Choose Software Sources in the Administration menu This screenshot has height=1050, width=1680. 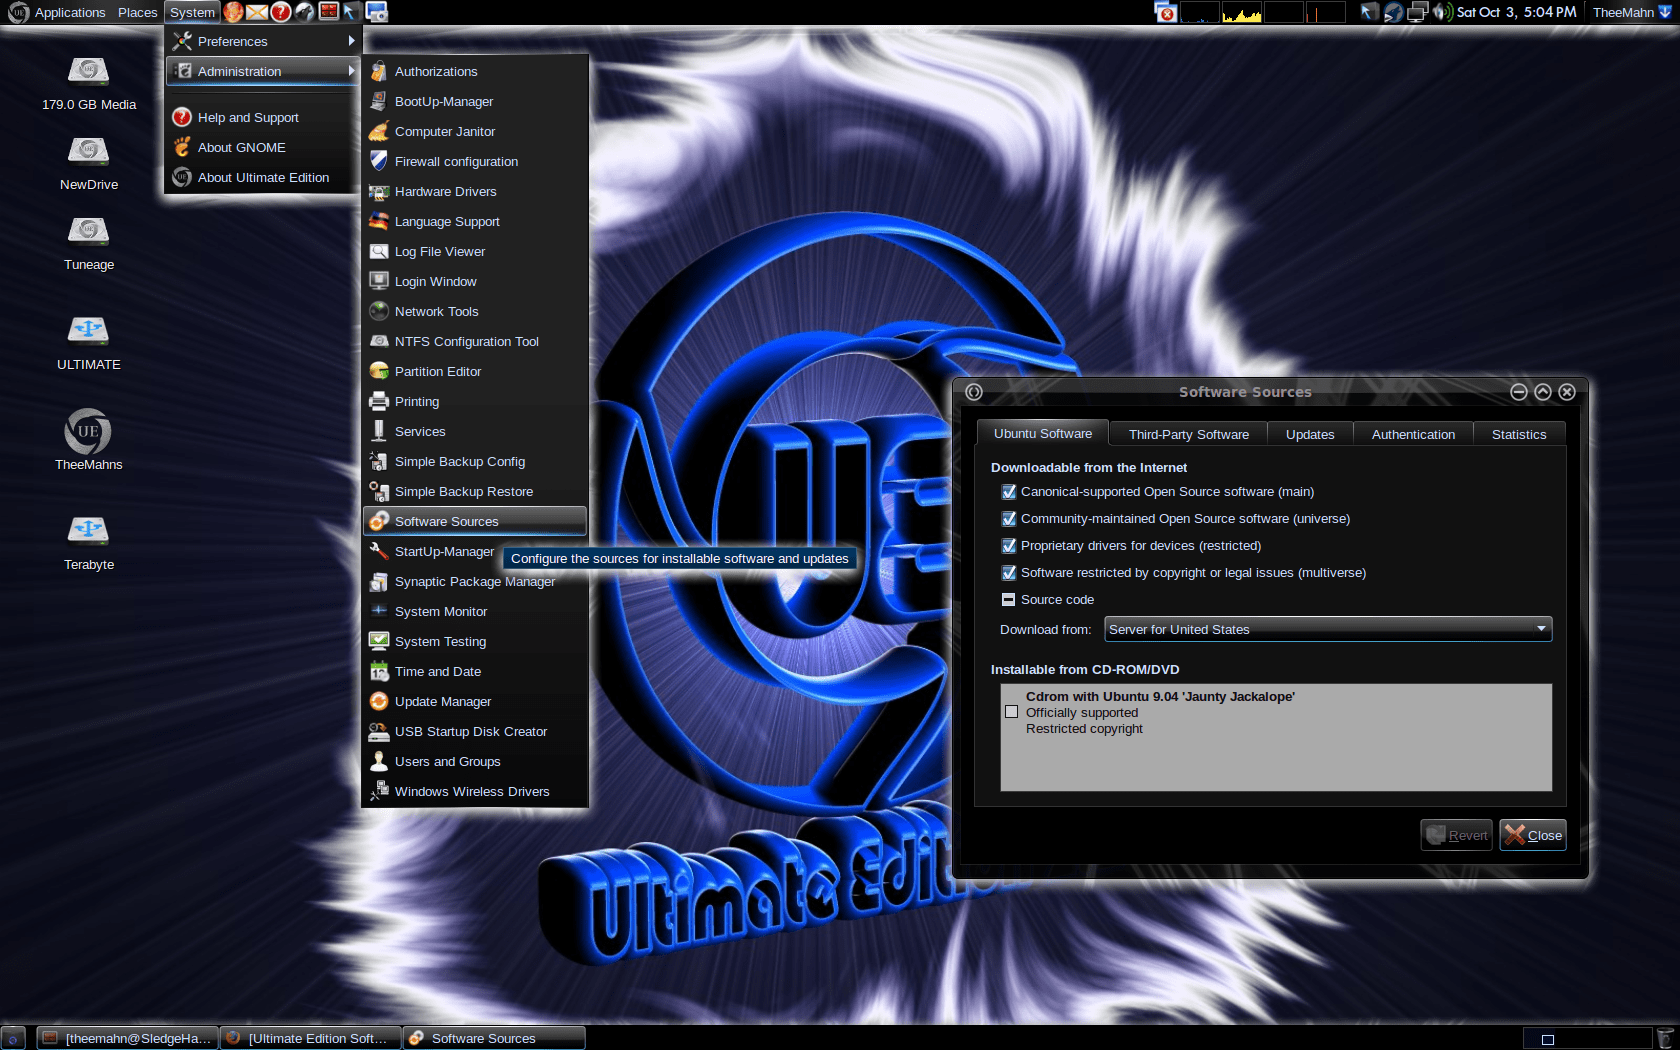pos(475,521)
